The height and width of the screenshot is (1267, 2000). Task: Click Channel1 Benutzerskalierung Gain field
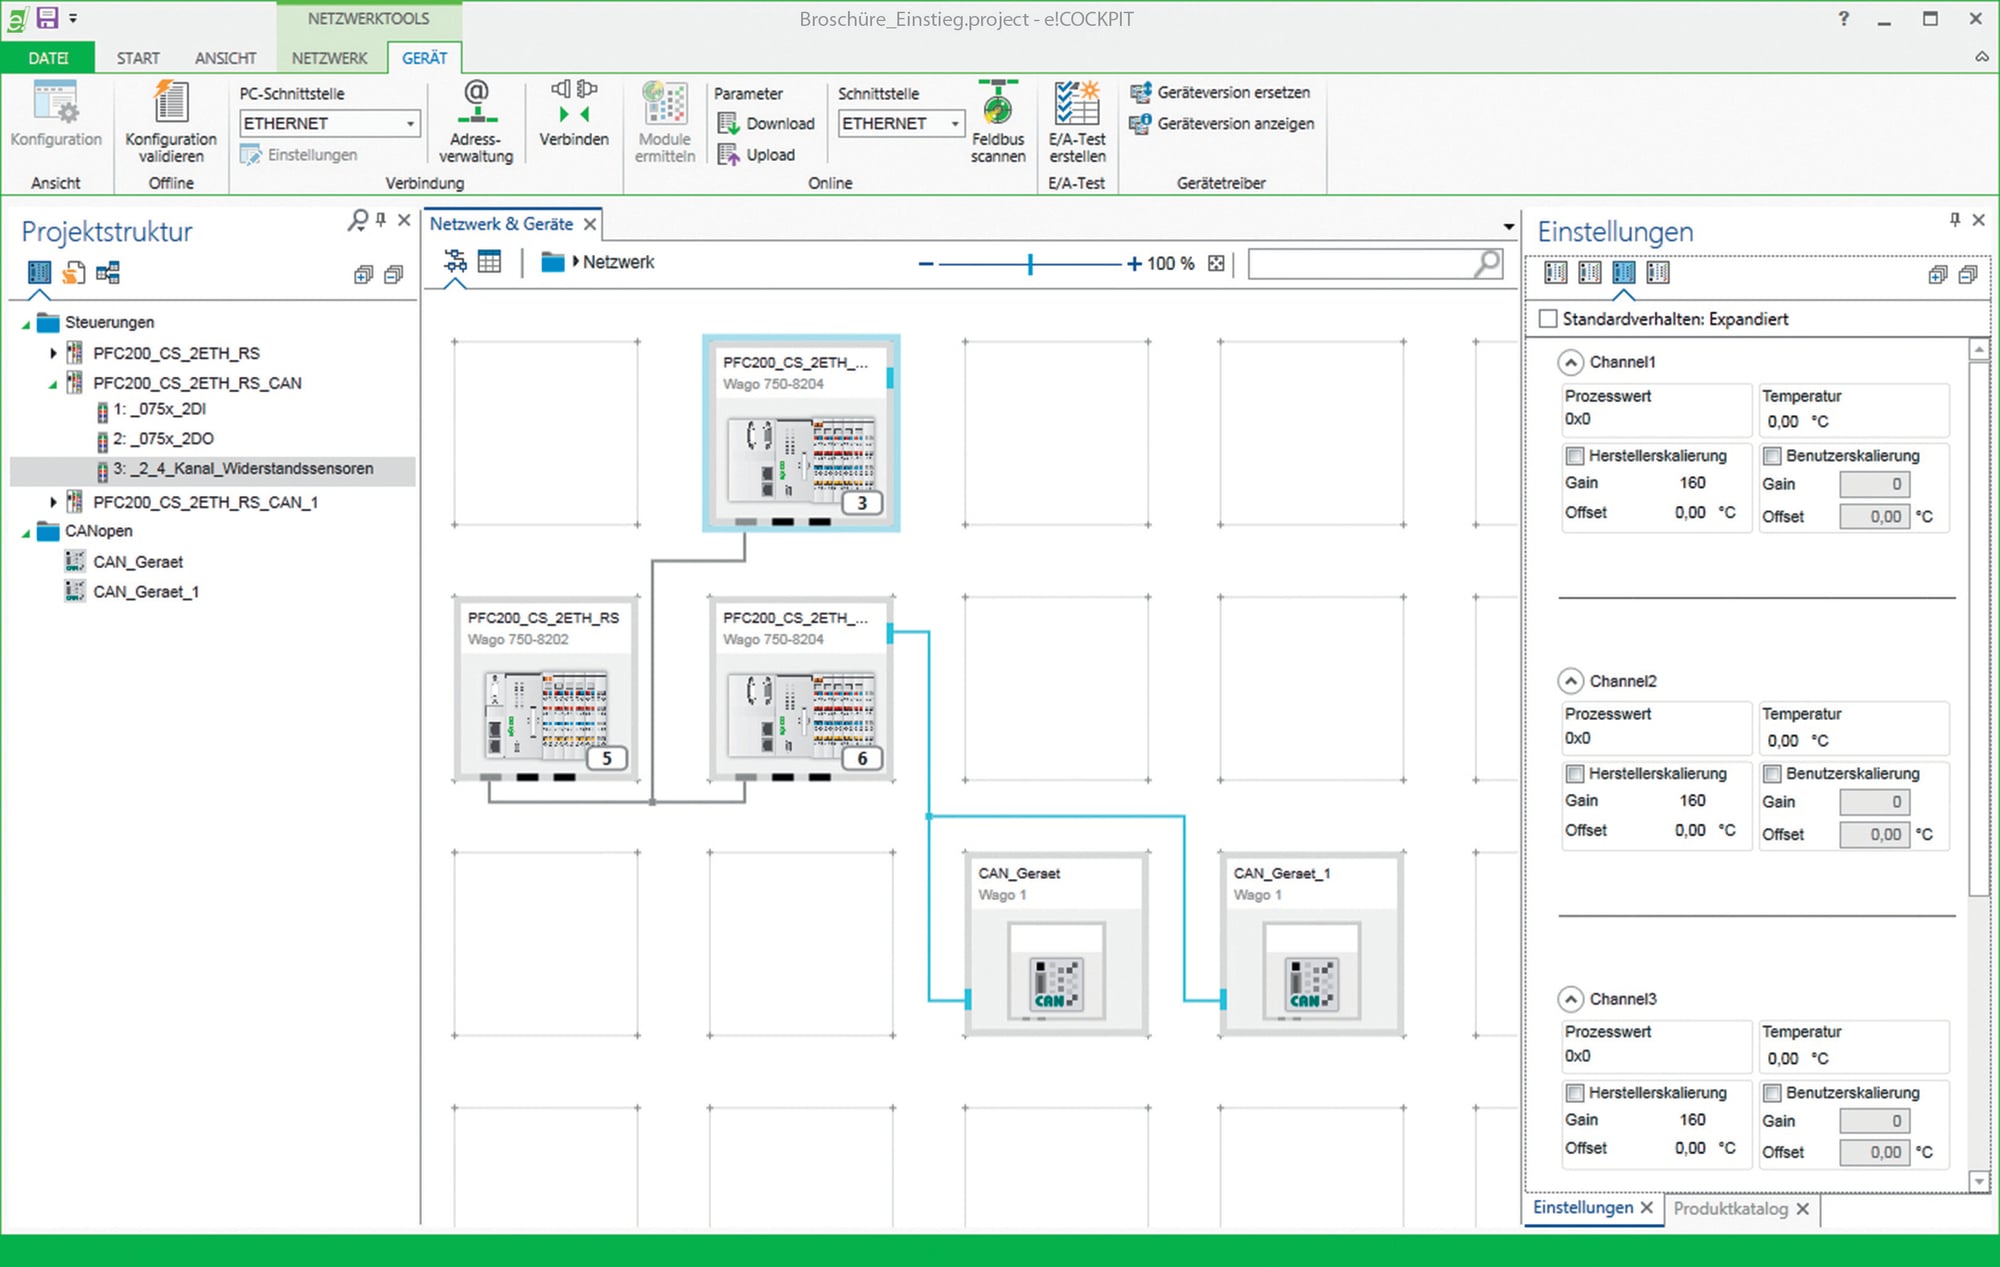(1875, 484)
